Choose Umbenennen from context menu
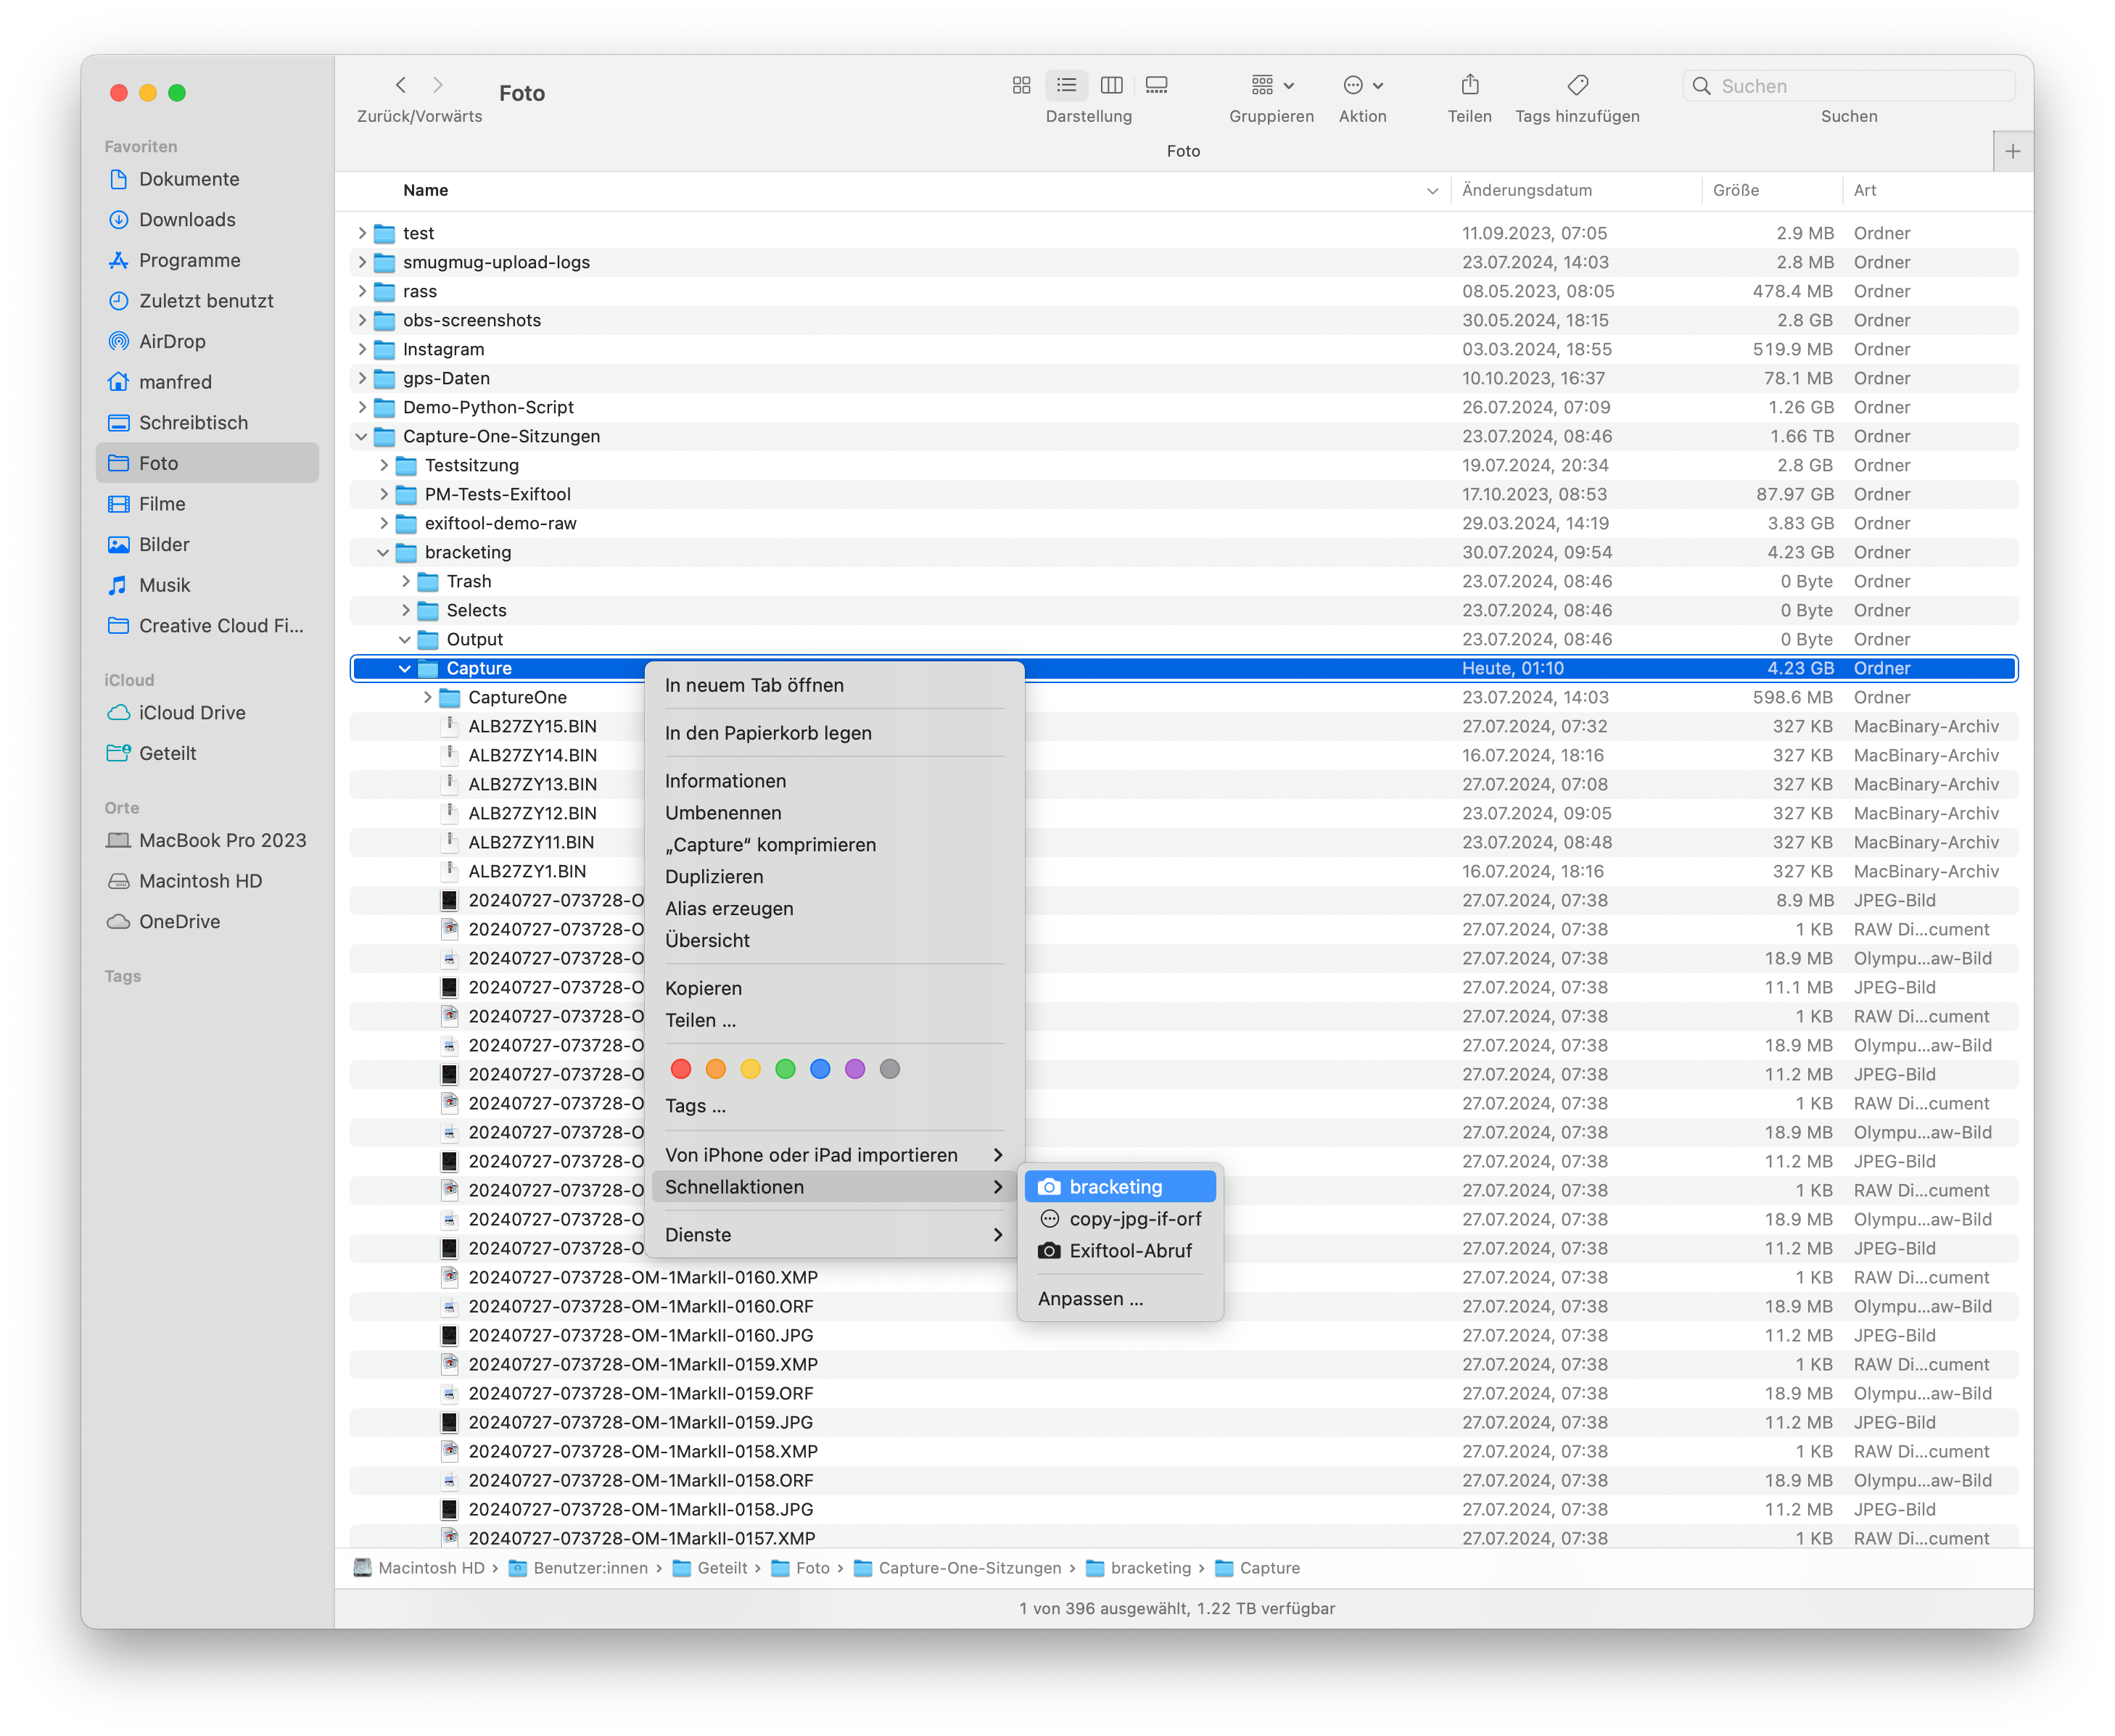 coord(723,813)
